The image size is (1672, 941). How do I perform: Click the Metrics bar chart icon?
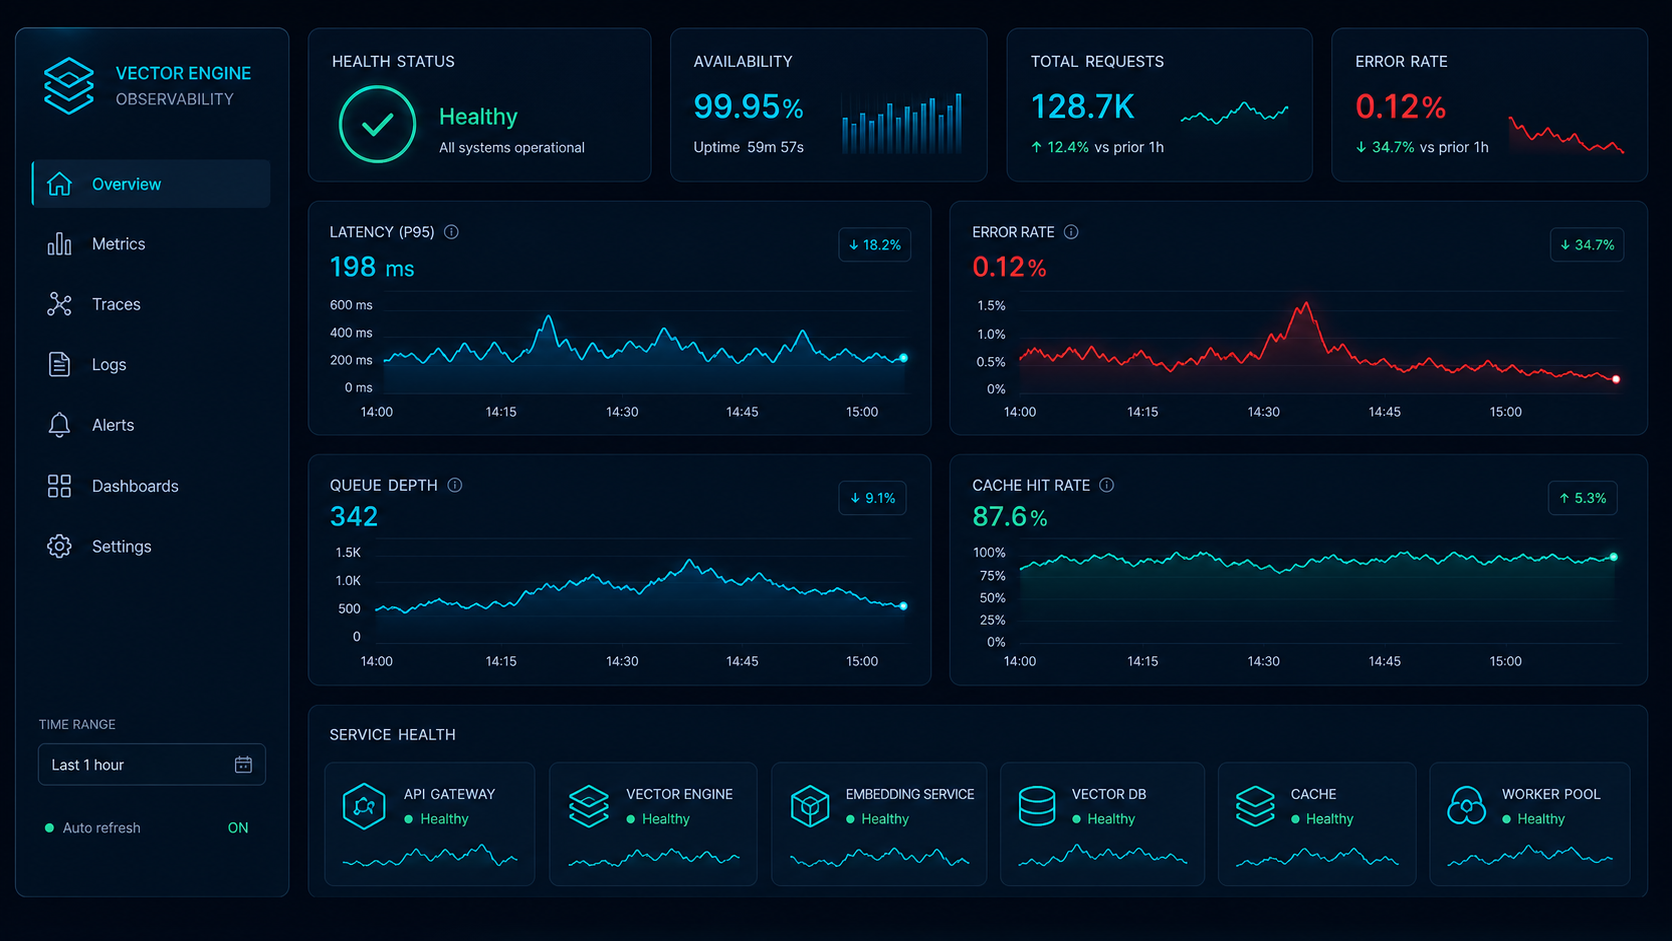(x=60, y=244)
